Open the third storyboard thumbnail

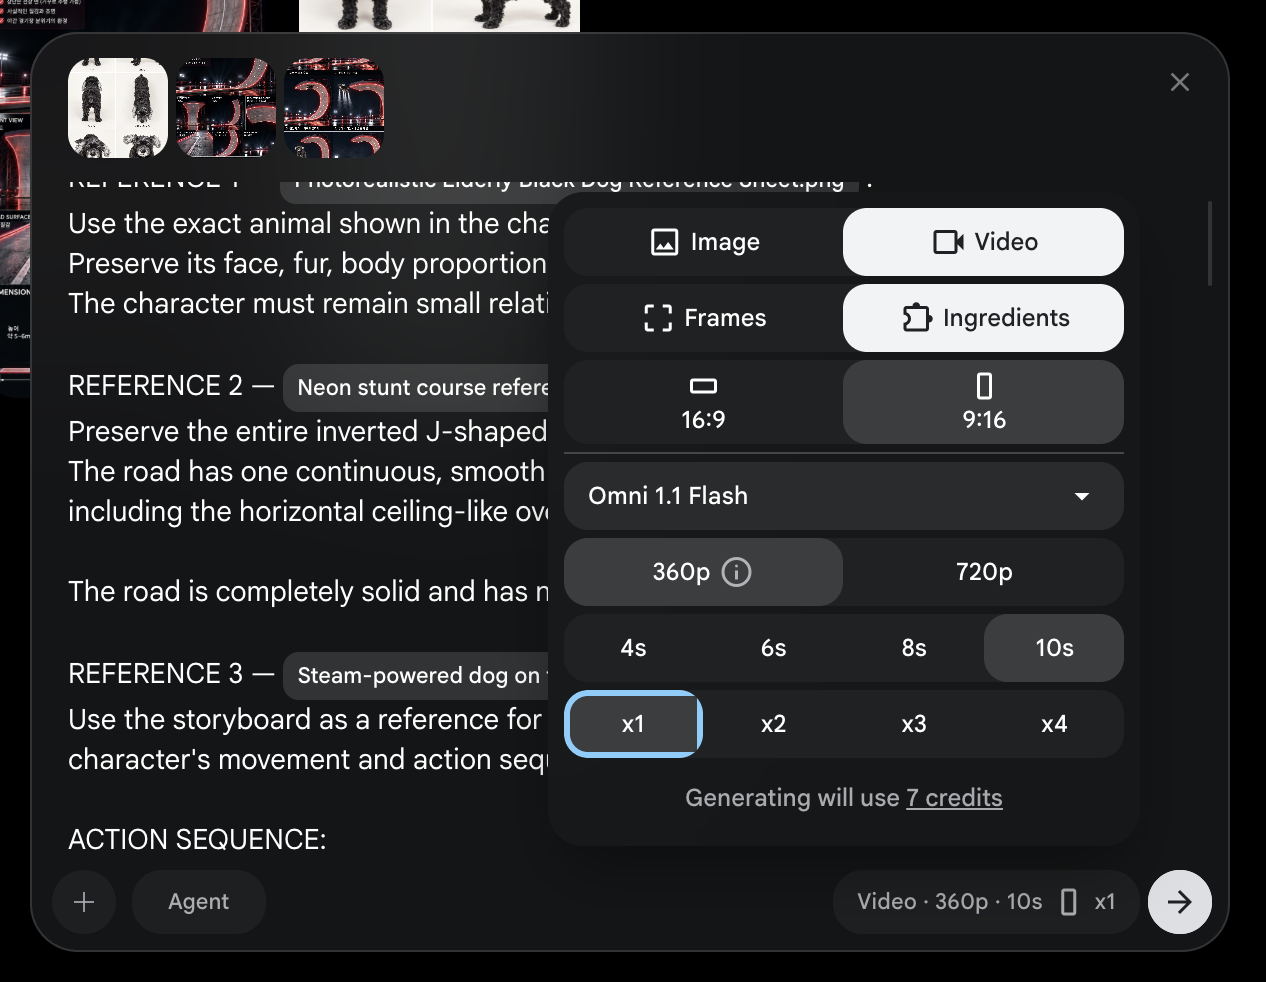click(334, 108)
